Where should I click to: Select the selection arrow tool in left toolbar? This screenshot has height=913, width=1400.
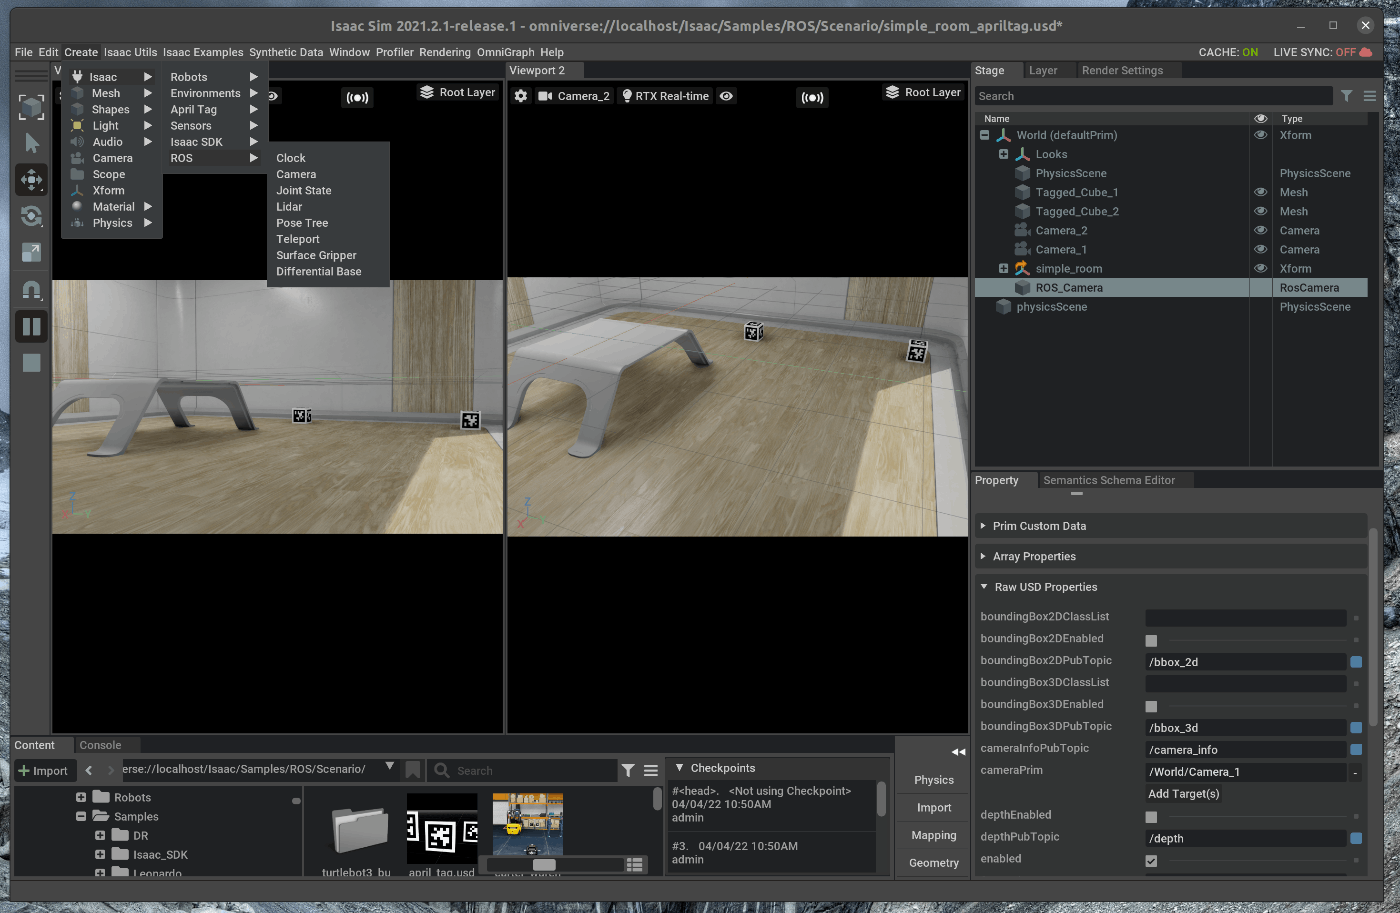tap(32, 143)
